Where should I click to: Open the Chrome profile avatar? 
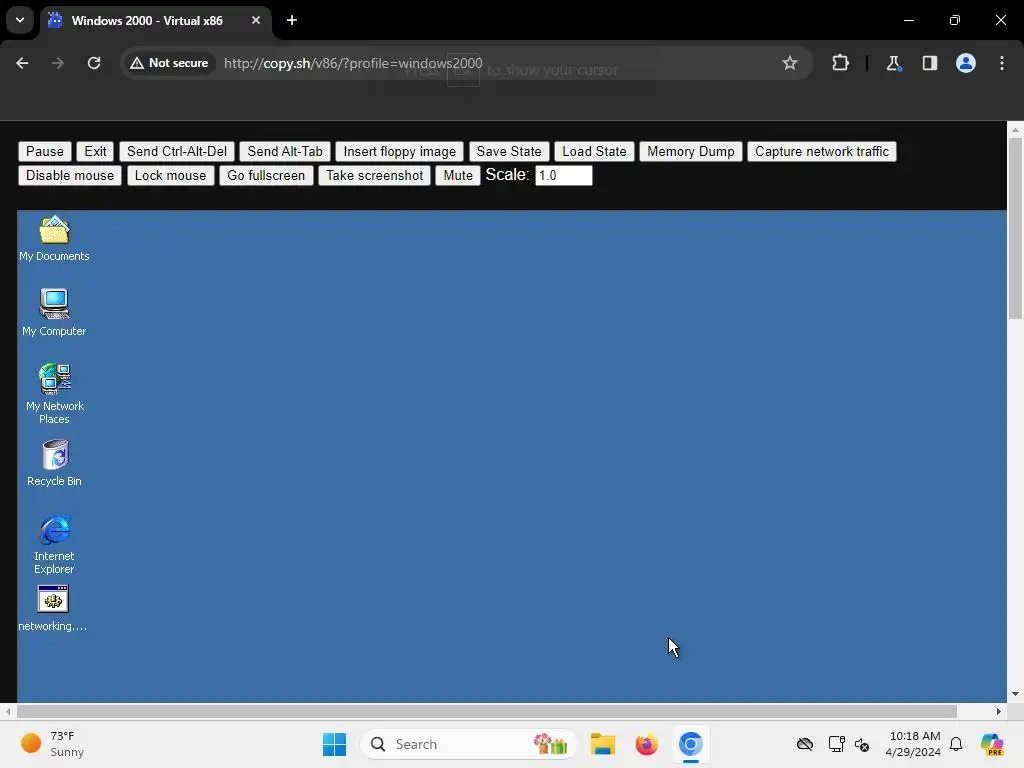point(965,63)
